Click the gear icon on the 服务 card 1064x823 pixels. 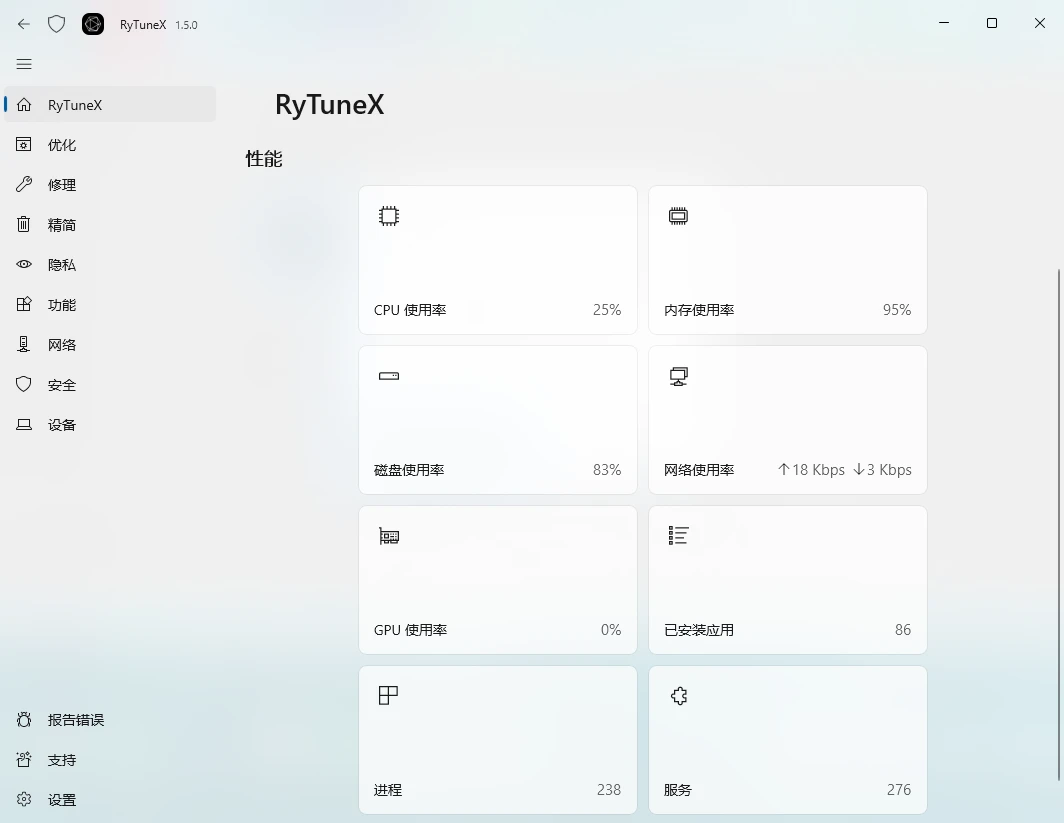[679, 695]
